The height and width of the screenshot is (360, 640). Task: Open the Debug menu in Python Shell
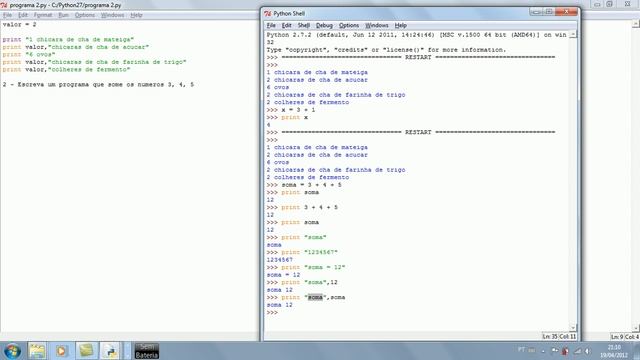click(324, 25)
